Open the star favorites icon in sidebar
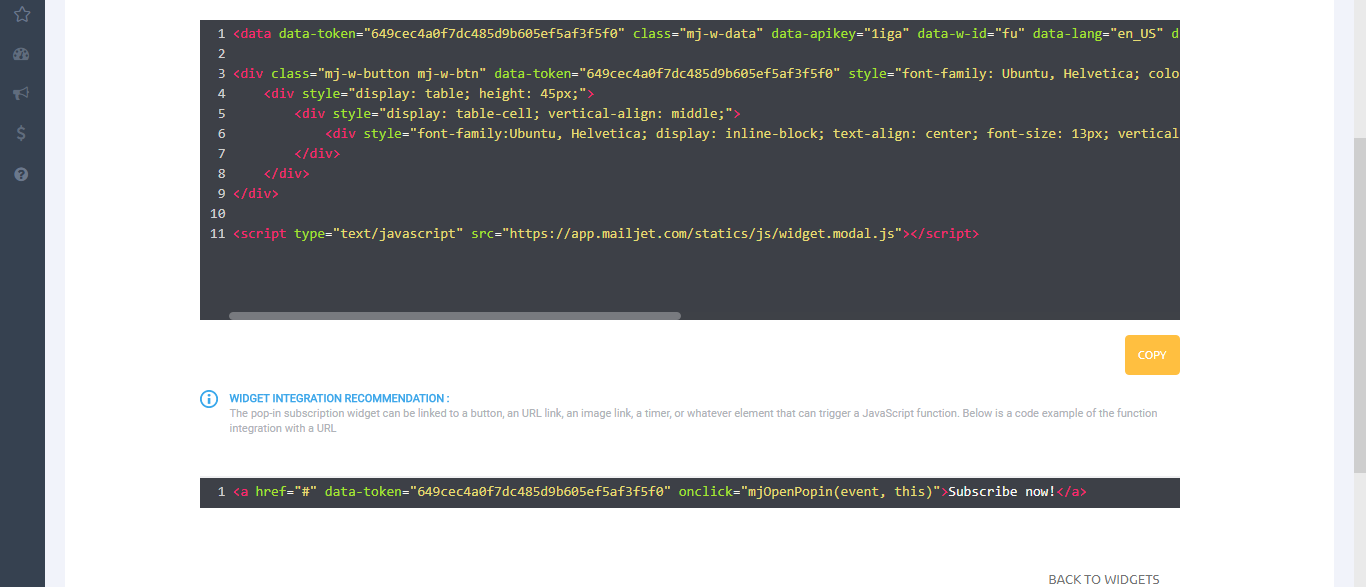This screenshot has width=1366, height=587. pyautogui.click(x=21, y=14)
